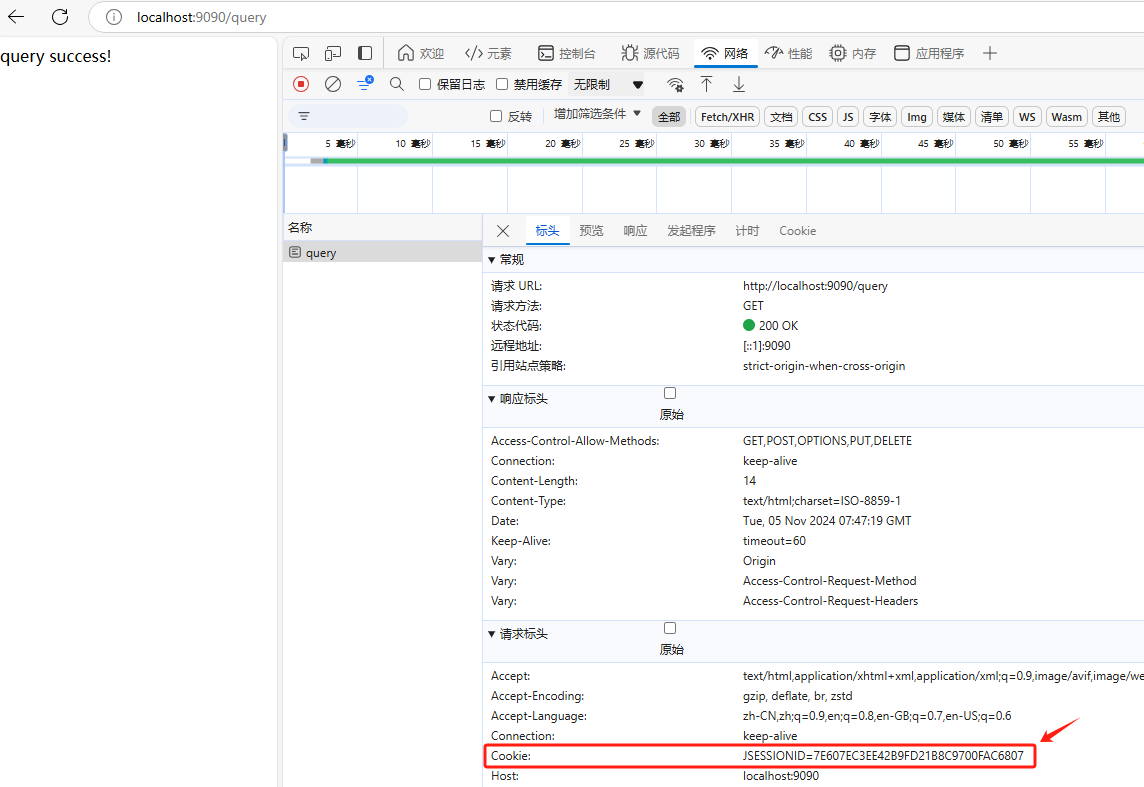Filter requests by 清单 manifest

click(992, 117)
